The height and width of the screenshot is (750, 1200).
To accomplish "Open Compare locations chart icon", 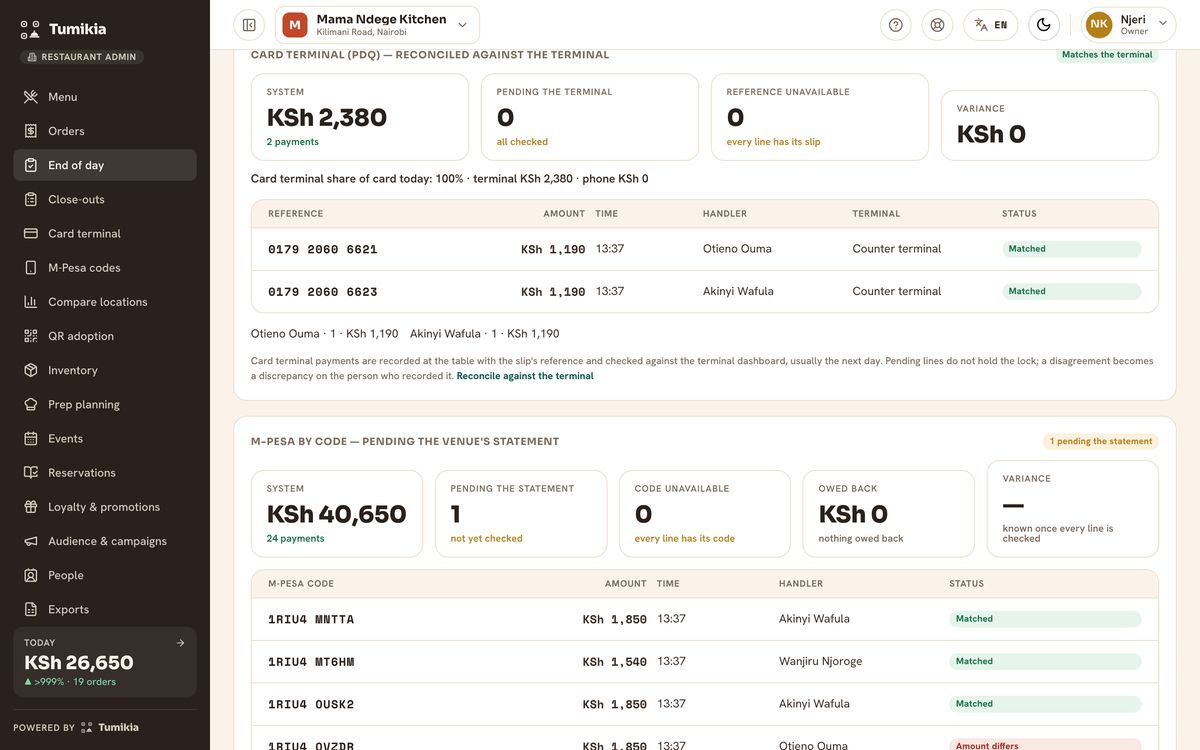I will tap(30, 302).
